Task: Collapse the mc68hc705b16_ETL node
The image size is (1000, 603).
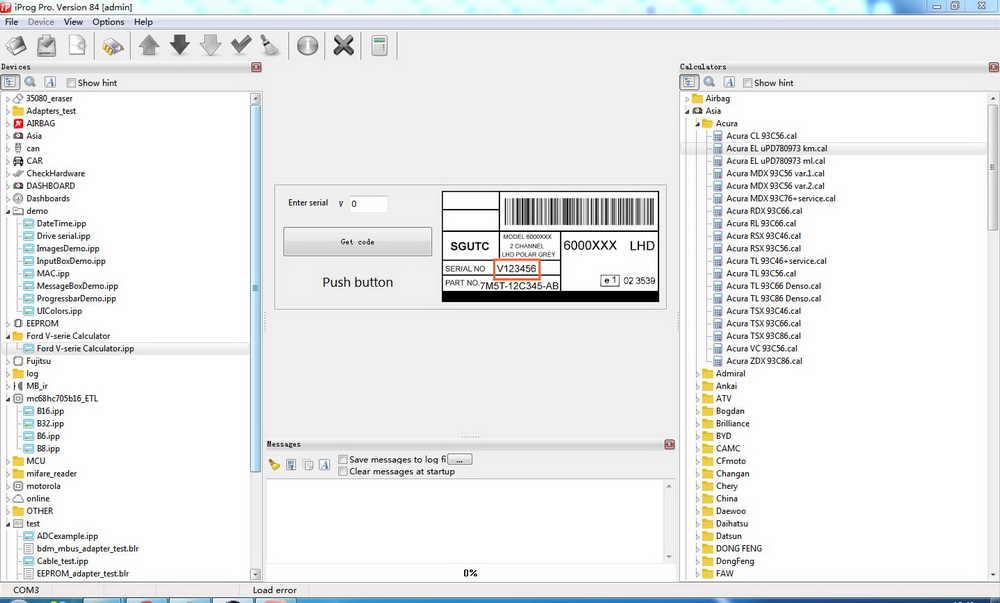Action: point(8,398)
